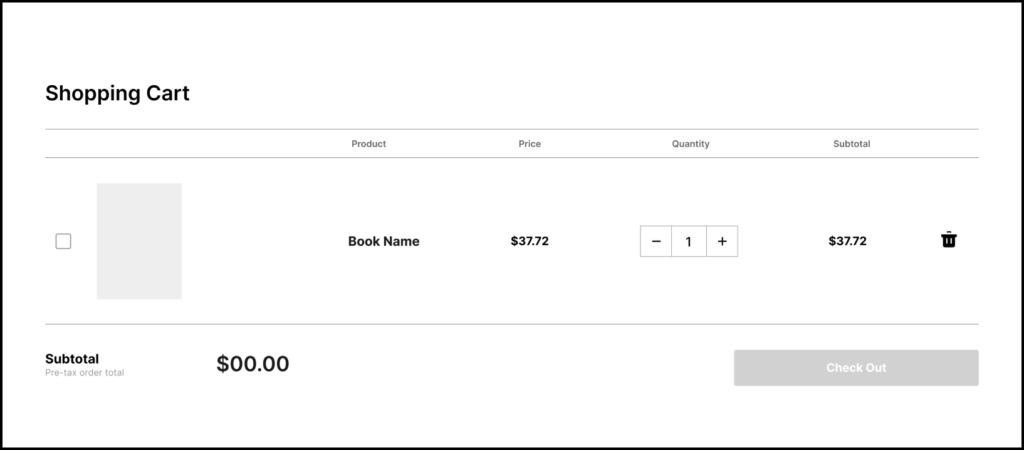Click the Subtotal column header
This screenshot has width=1024, height=450.
tap(851, 144)
